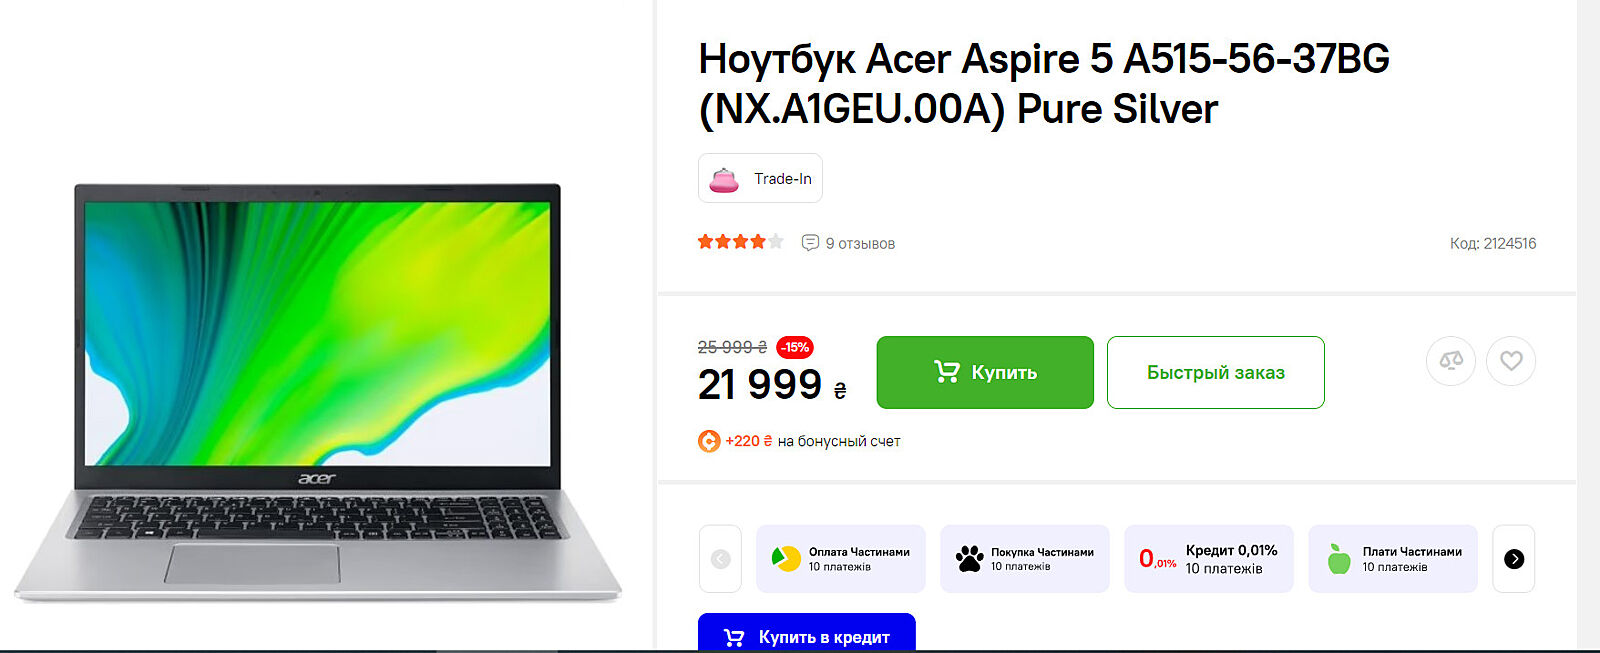Click the four-star rating
The width and height of the screenshot is (1600, 653).
pyautogui.click(x=740, y=242)
